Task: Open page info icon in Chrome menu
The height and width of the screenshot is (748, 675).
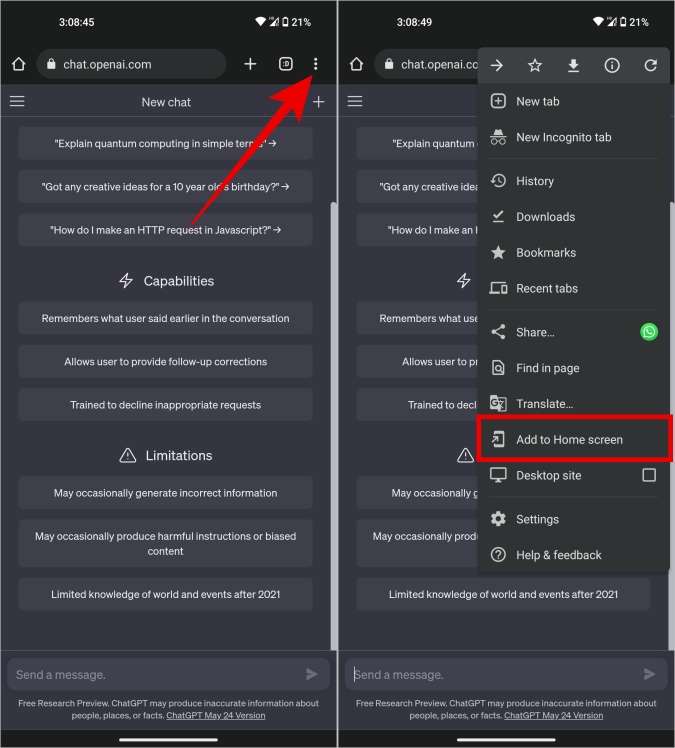Action: pyautogui.click(x=612, y=65)
